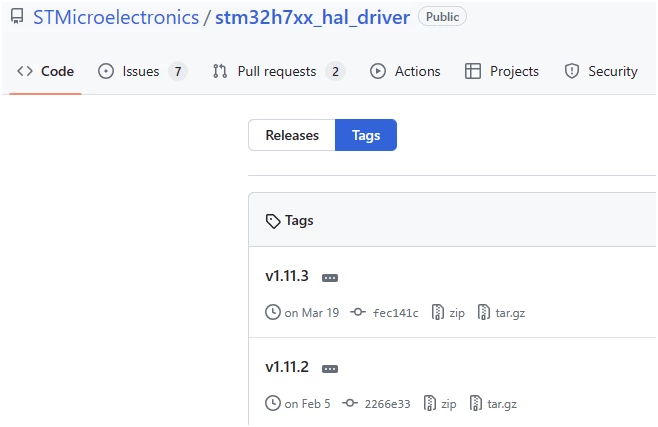Screen dimensions: 658x427
Task: Download zip archive of v1.11.2
Action: point(449,404)
